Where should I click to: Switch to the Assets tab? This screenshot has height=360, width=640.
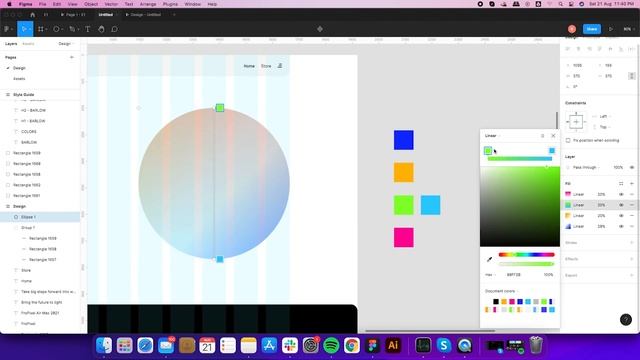28,44
